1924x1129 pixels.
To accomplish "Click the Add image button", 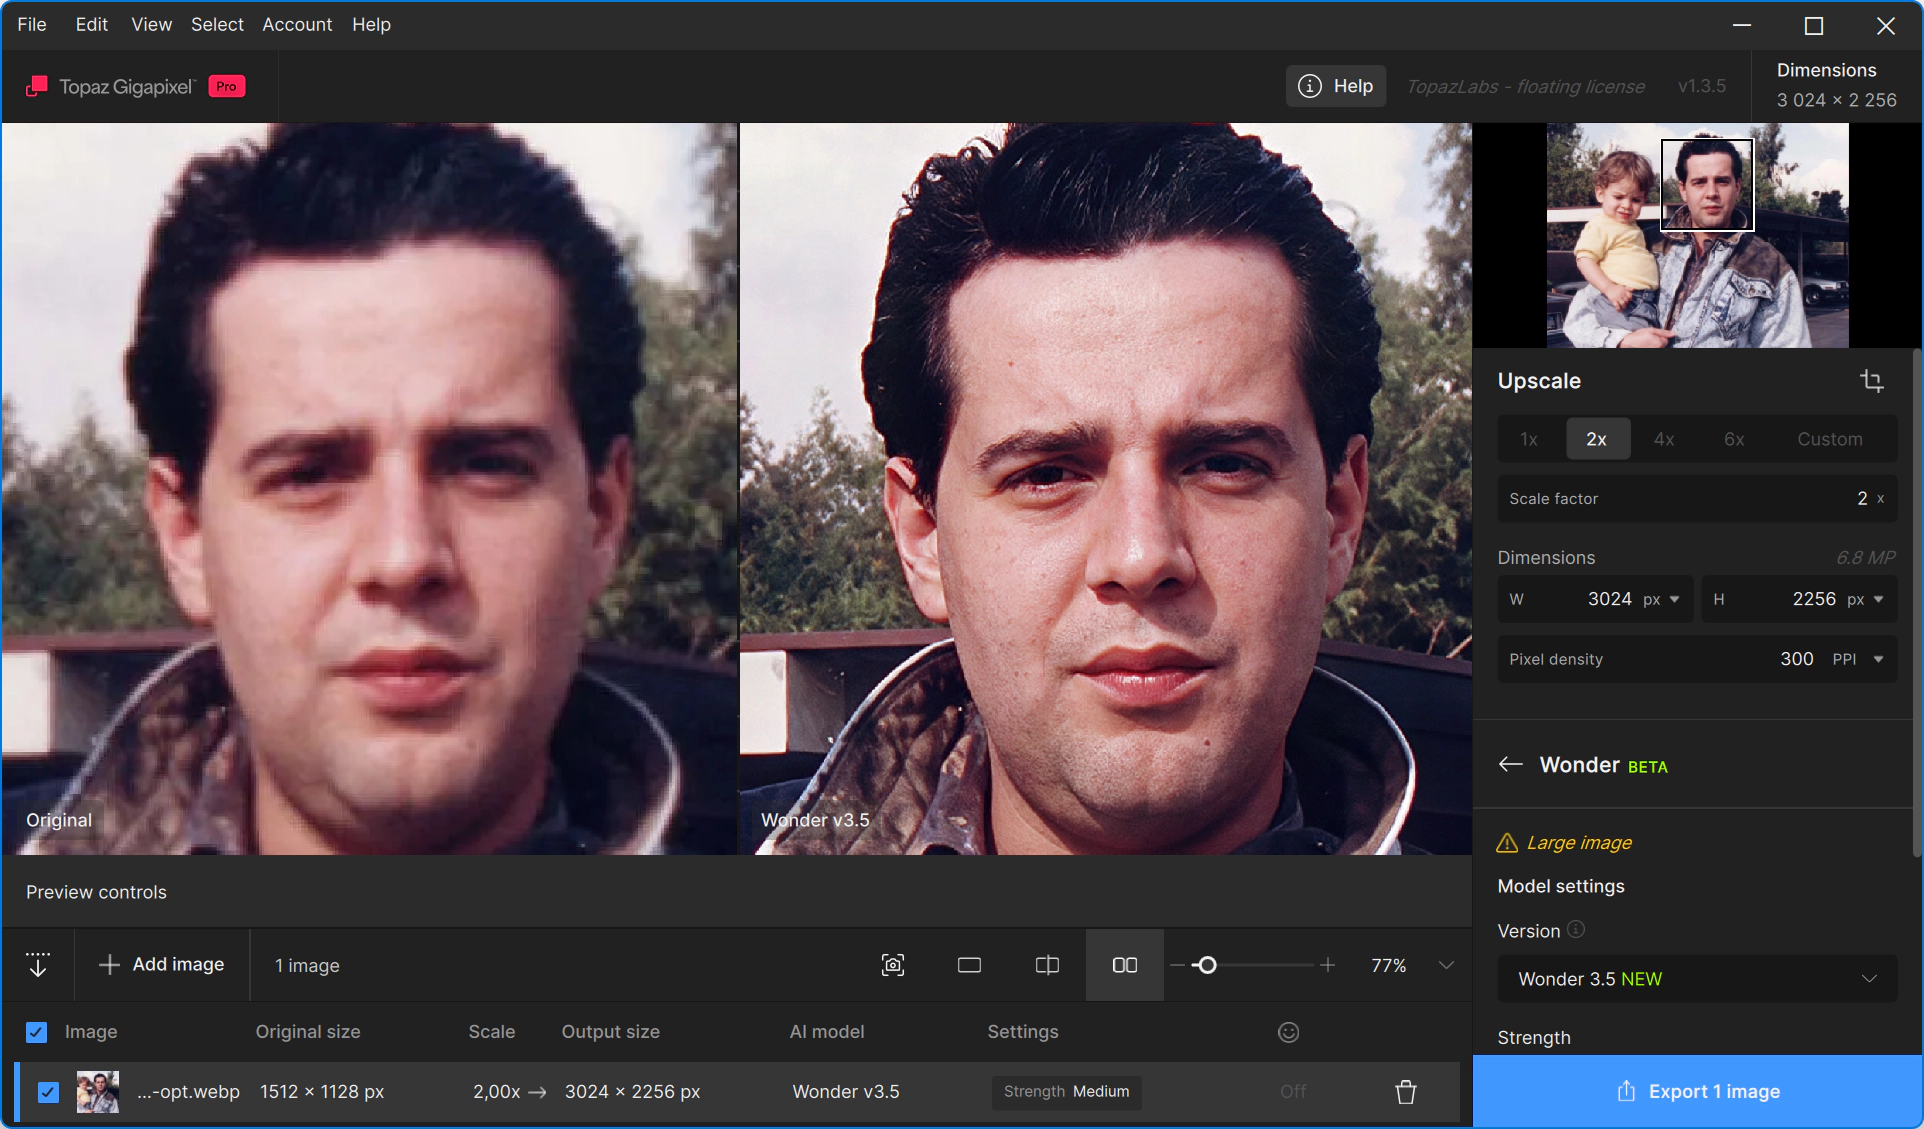I will [x=162, y=965].
